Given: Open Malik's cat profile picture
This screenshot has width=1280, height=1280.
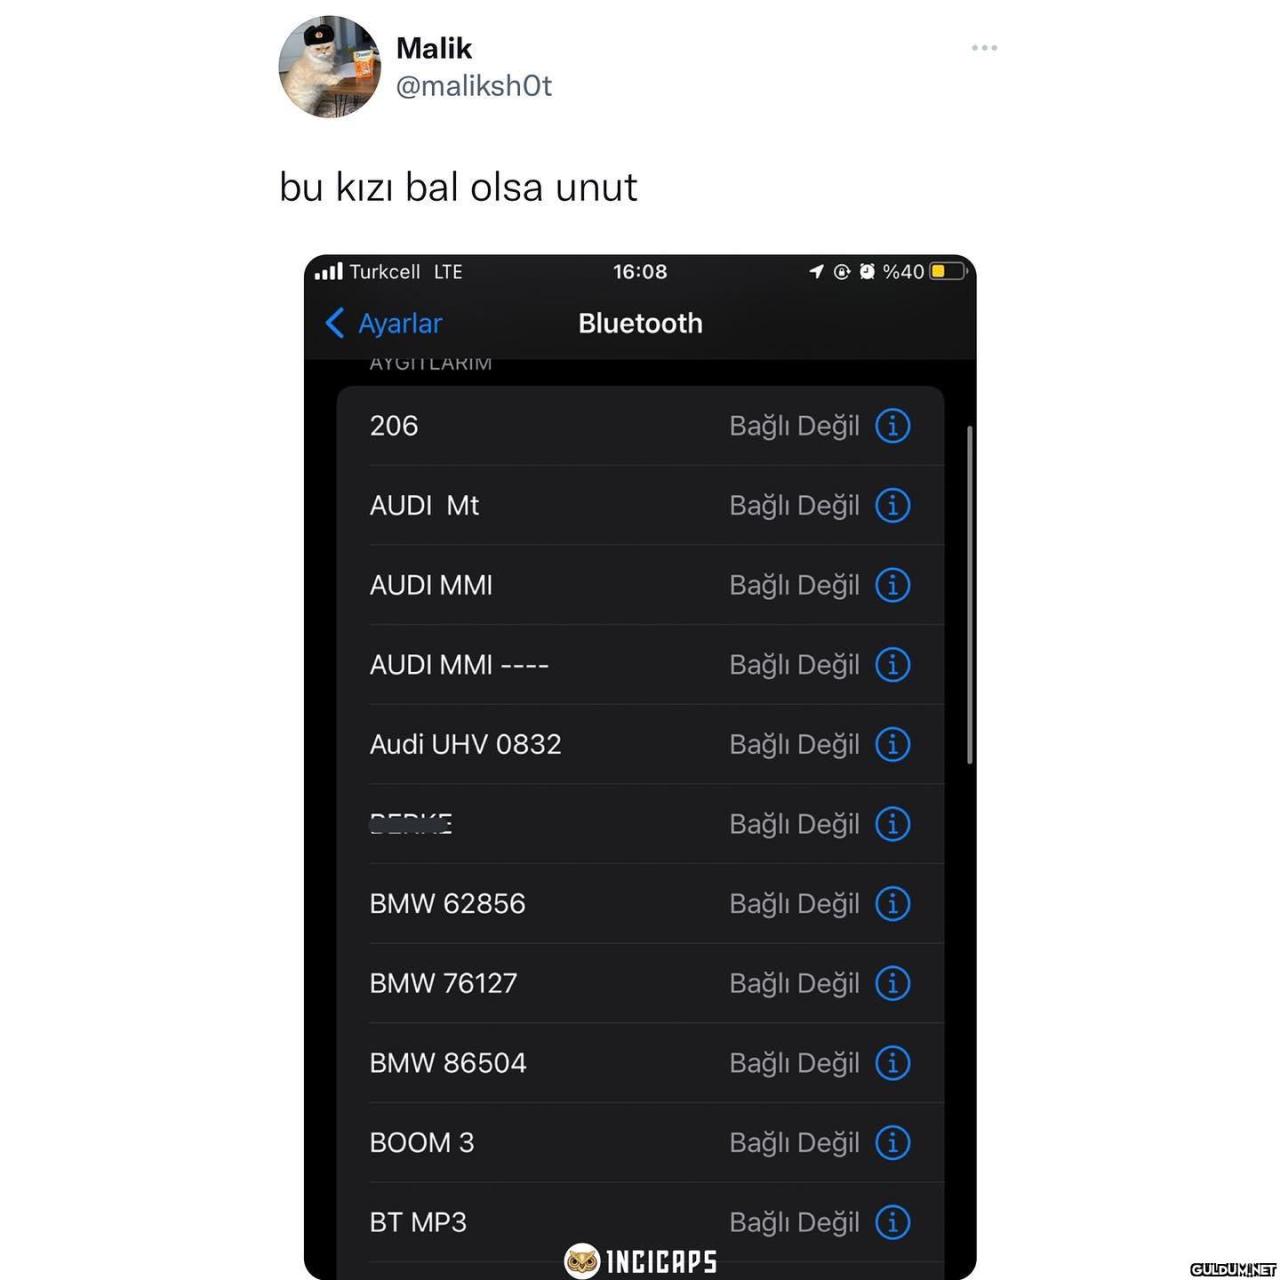Looking at the screenshot, I should 329,67.
